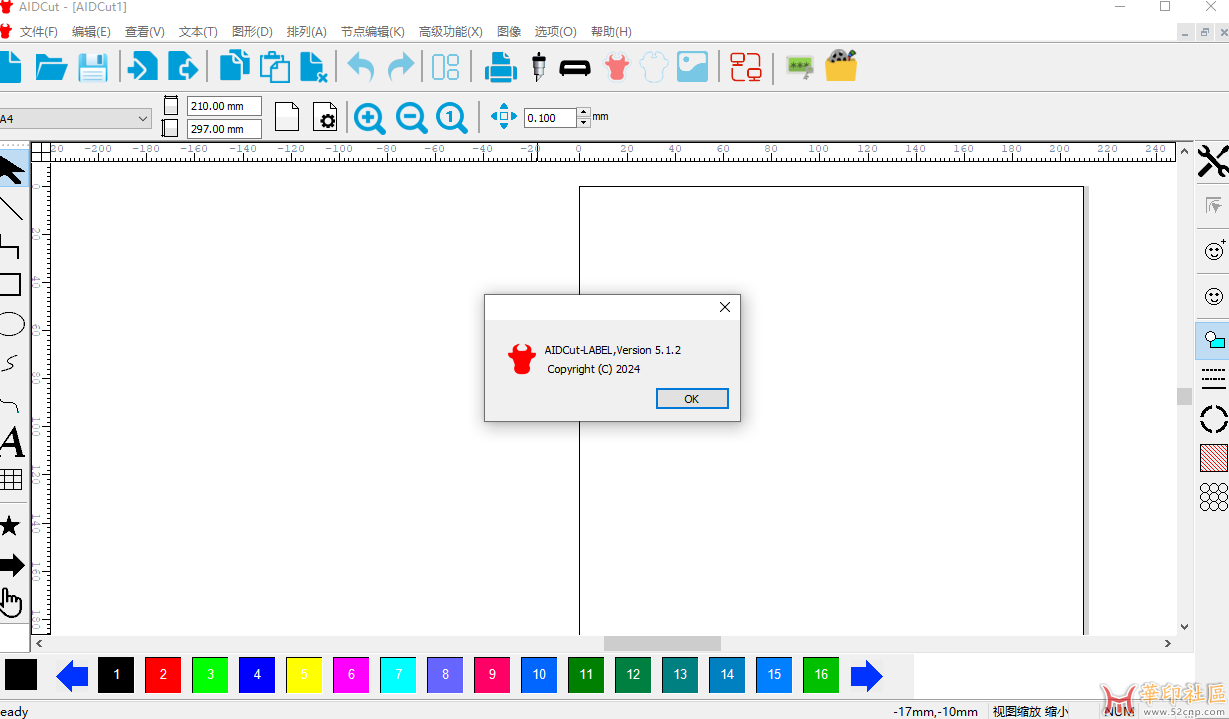Open the 图形(D) menu
1229x719 pixels.
[252, 32]
